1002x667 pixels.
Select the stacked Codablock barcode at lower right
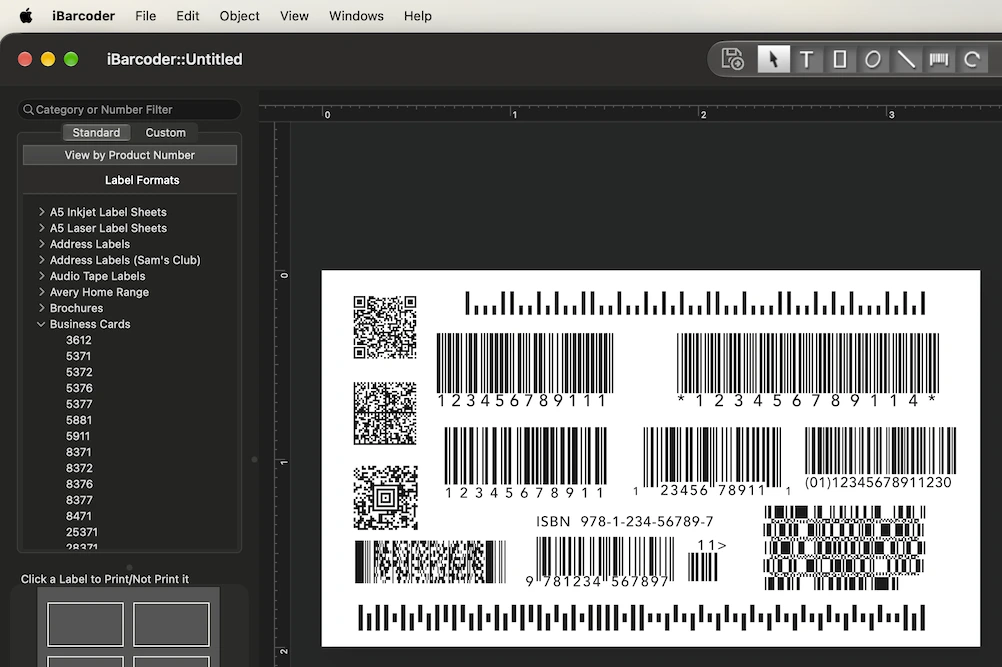pyautogui.click(x=844, y=548)
